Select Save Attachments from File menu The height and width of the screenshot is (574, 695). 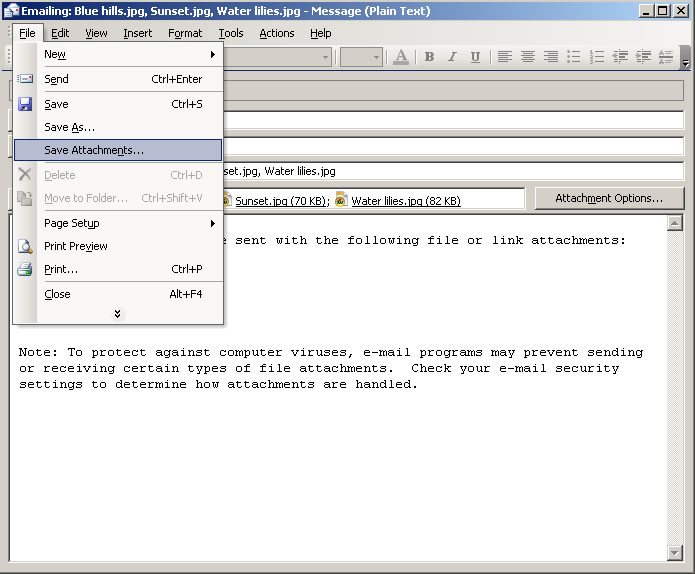coord(94,150)
